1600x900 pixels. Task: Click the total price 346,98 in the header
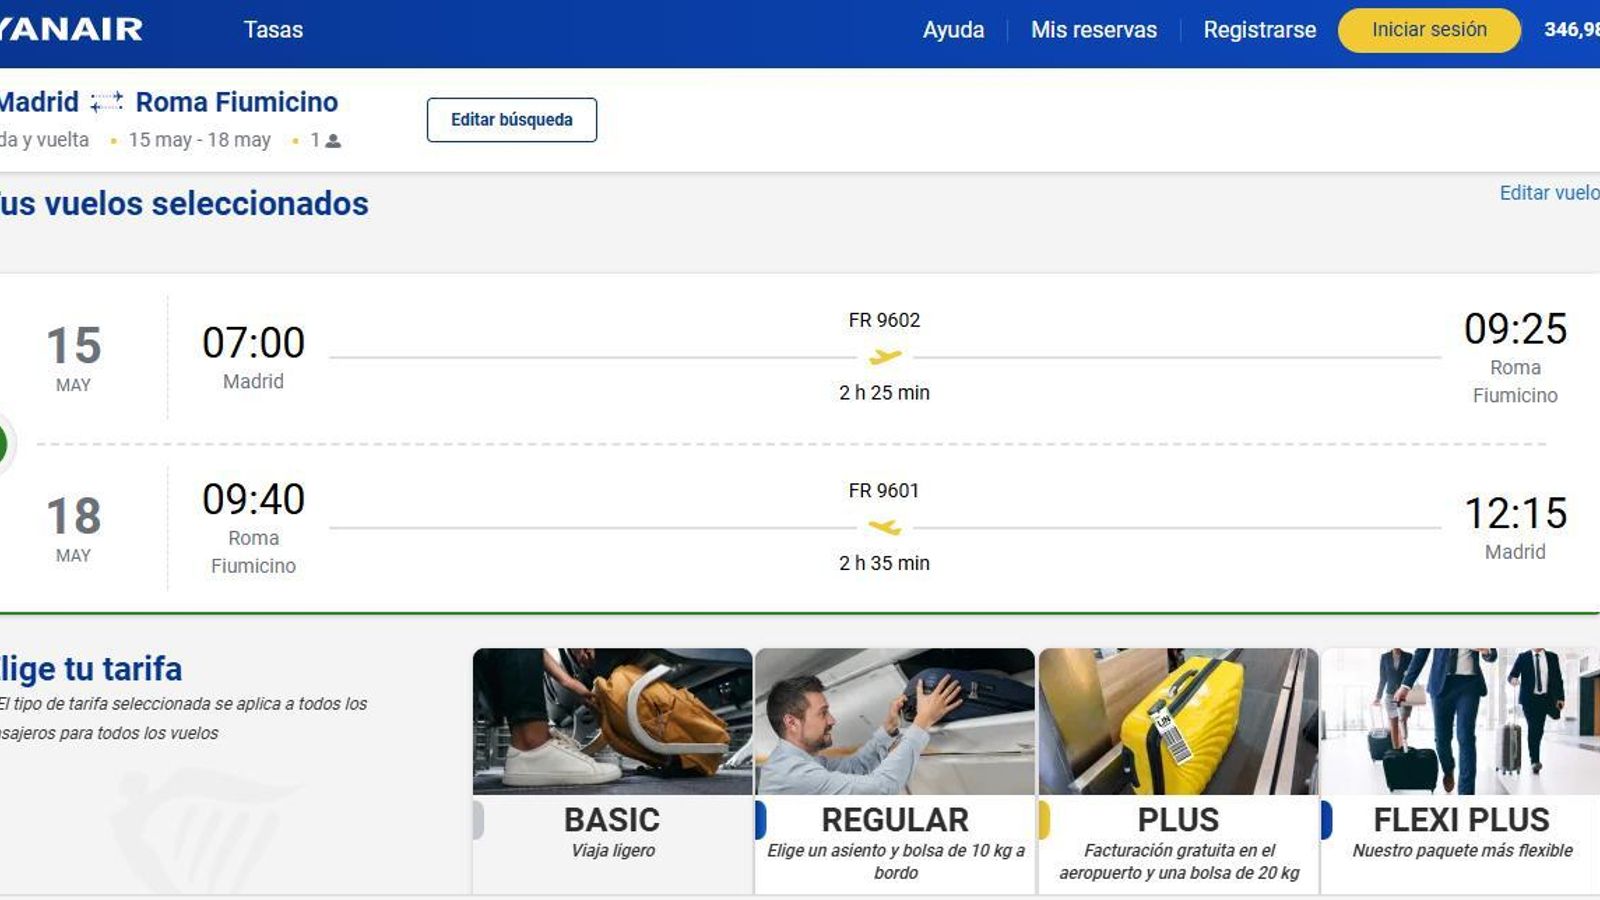tap(1571, 30)
